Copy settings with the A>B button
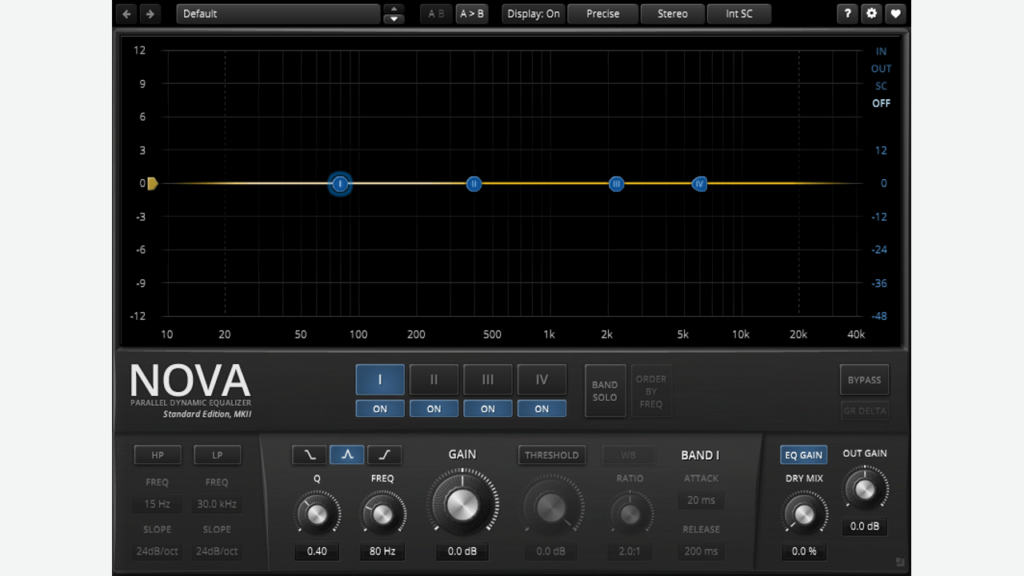Viewport: 1024px width, 576px height. coord(471,13)
